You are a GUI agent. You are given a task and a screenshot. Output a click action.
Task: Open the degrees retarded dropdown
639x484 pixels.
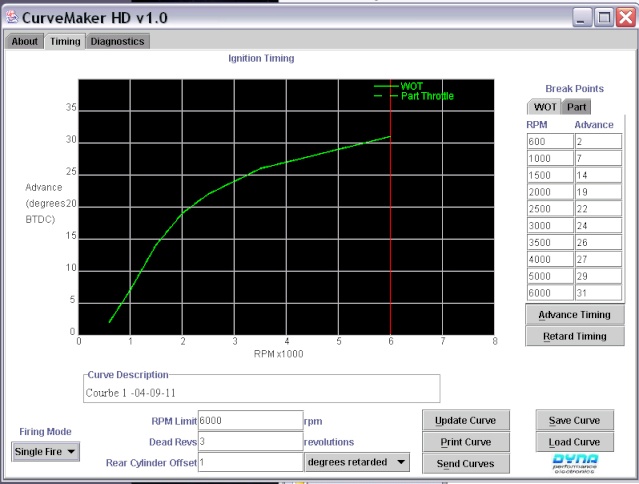click(x=357, y=462)
